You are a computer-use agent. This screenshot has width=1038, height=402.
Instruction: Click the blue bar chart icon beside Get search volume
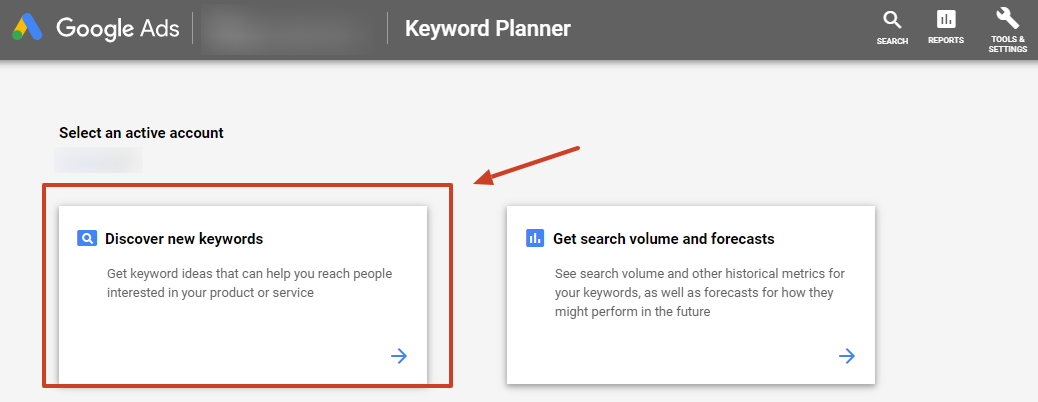point(535,238)
